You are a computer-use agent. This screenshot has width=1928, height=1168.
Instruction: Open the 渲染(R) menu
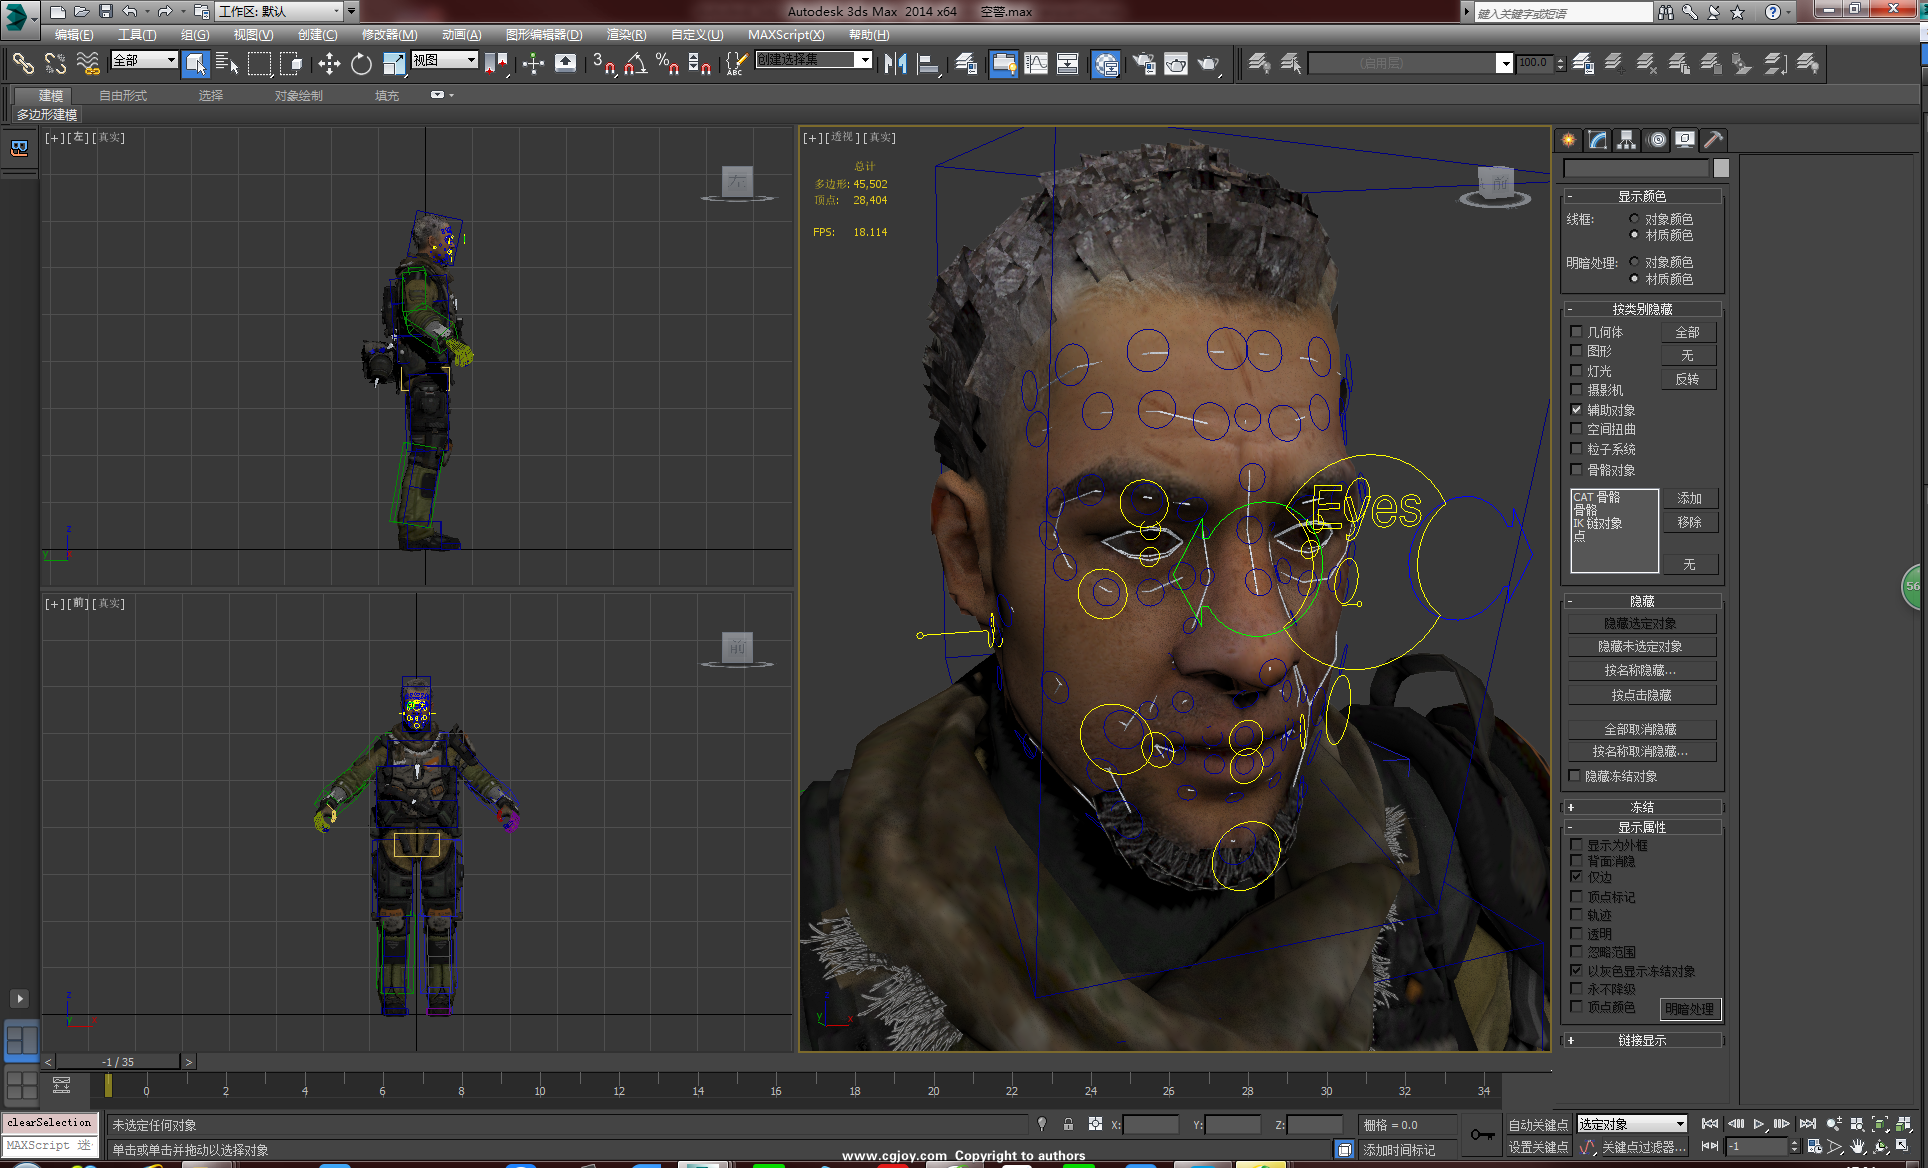click(x=626, y=35)
